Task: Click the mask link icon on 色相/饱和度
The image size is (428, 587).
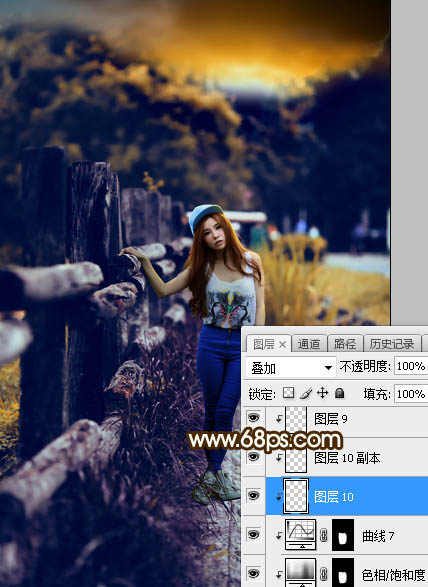Action: tap(324, 574)
